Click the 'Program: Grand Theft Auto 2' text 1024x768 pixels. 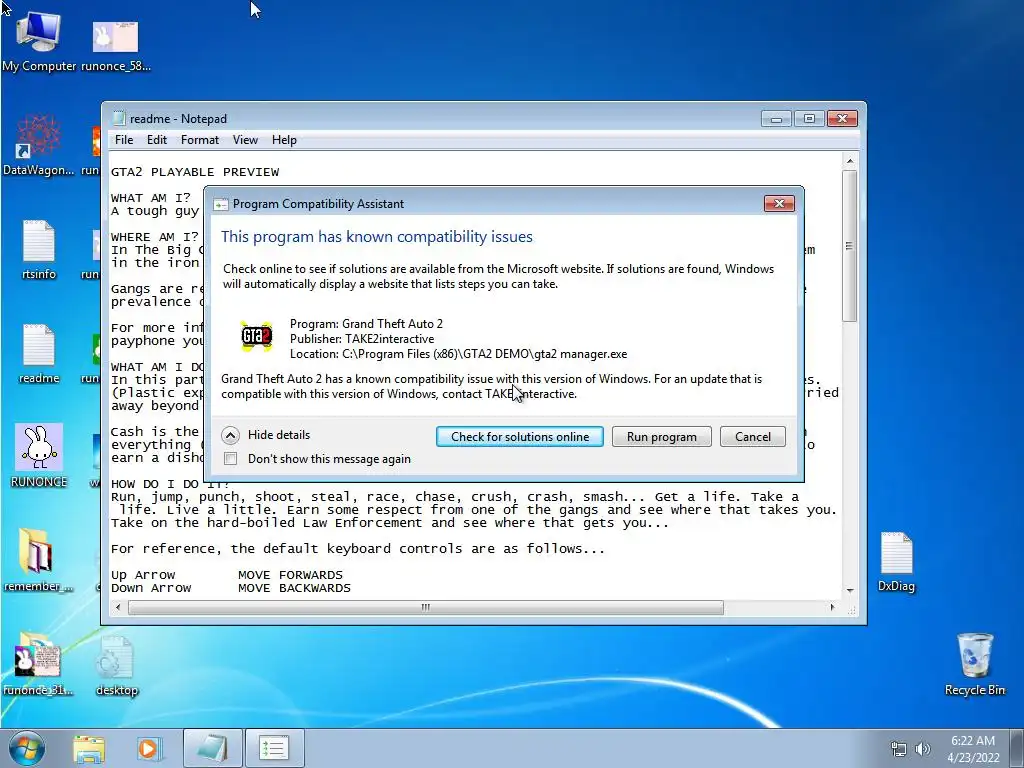coord(366,324)
